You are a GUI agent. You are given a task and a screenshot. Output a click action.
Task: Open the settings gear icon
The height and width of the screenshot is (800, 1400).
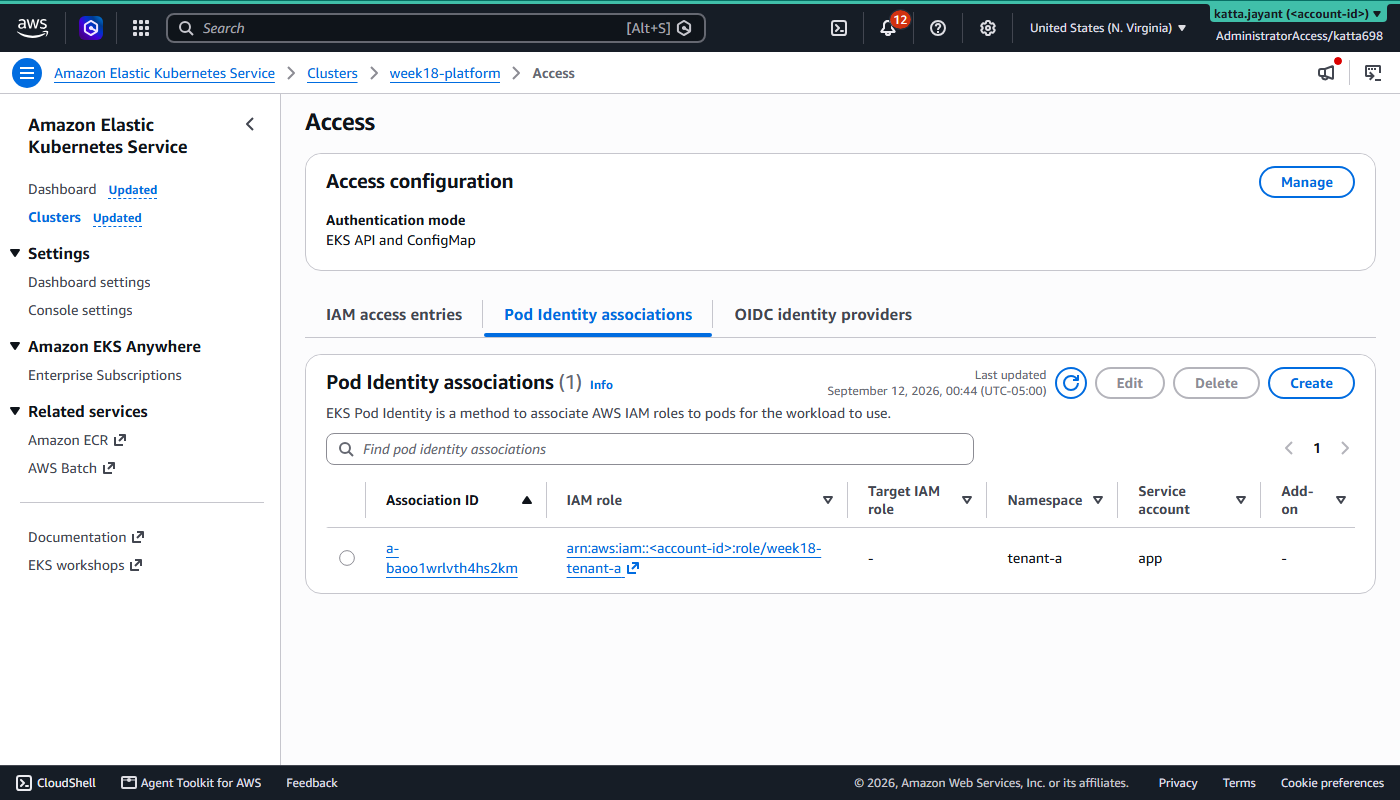988,28
